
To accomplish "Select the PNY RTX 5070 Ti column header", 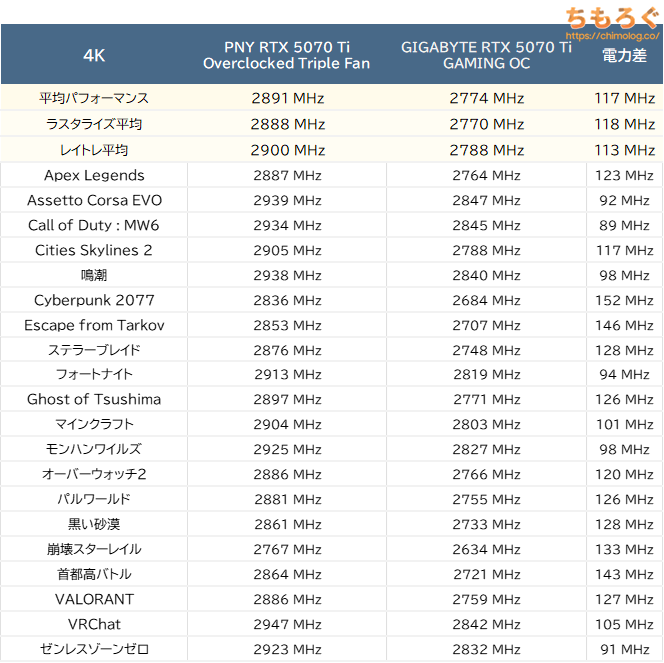I will (x=287, y=55).
